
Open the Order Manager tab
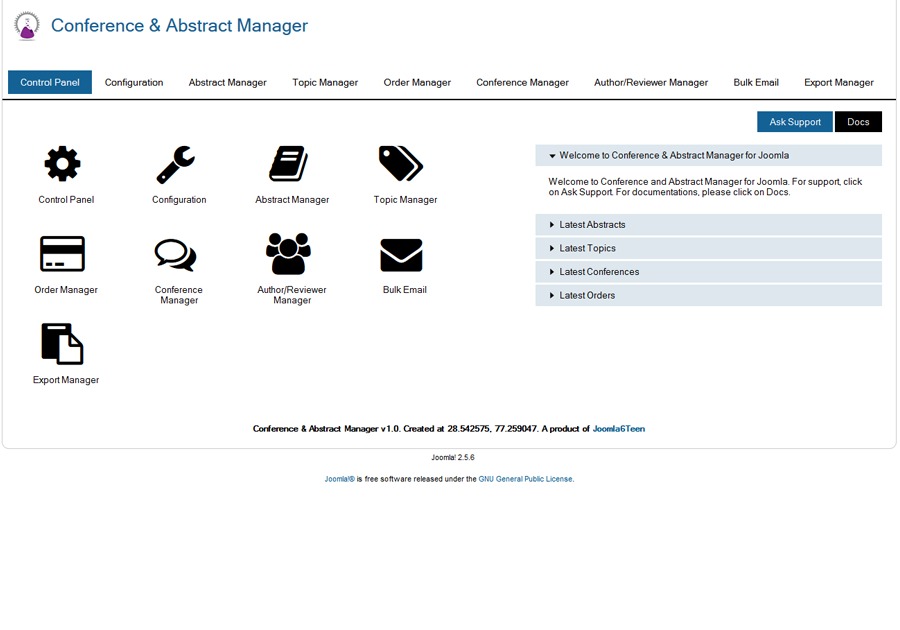pyautogui.click(x=417, y=82)
